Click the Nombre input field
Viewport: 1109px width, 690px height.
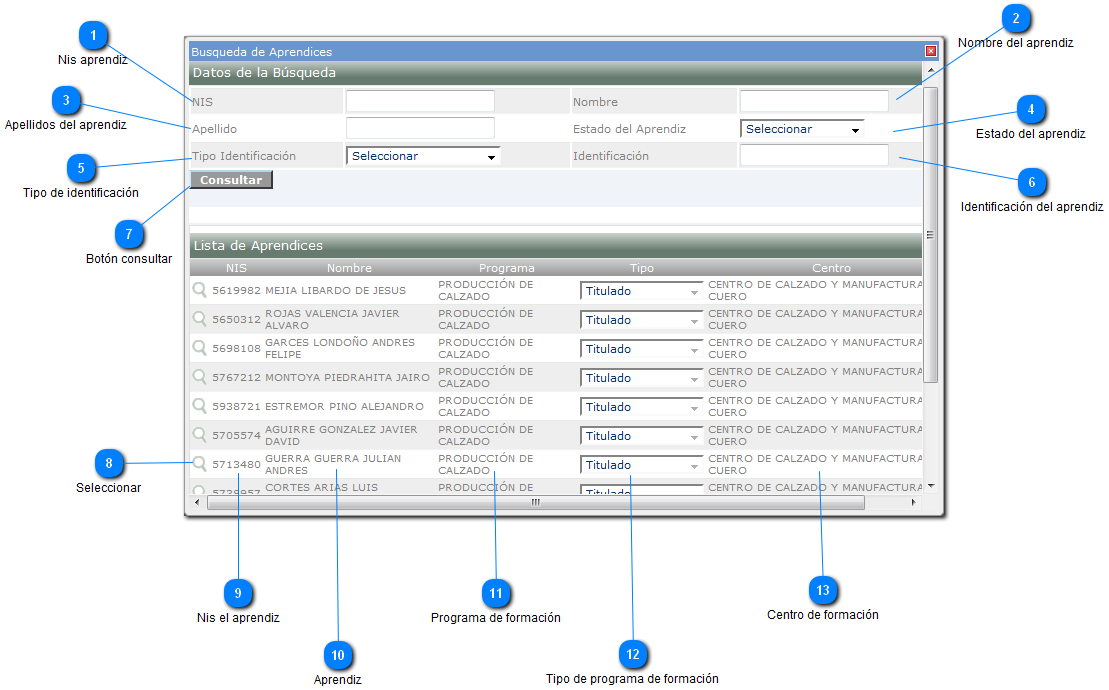click(814, 101)
